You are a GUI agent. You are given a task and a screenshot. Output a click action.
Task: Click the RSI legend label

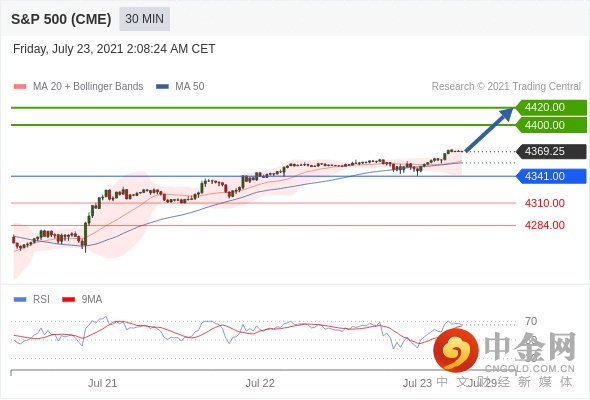coord(41,300)
